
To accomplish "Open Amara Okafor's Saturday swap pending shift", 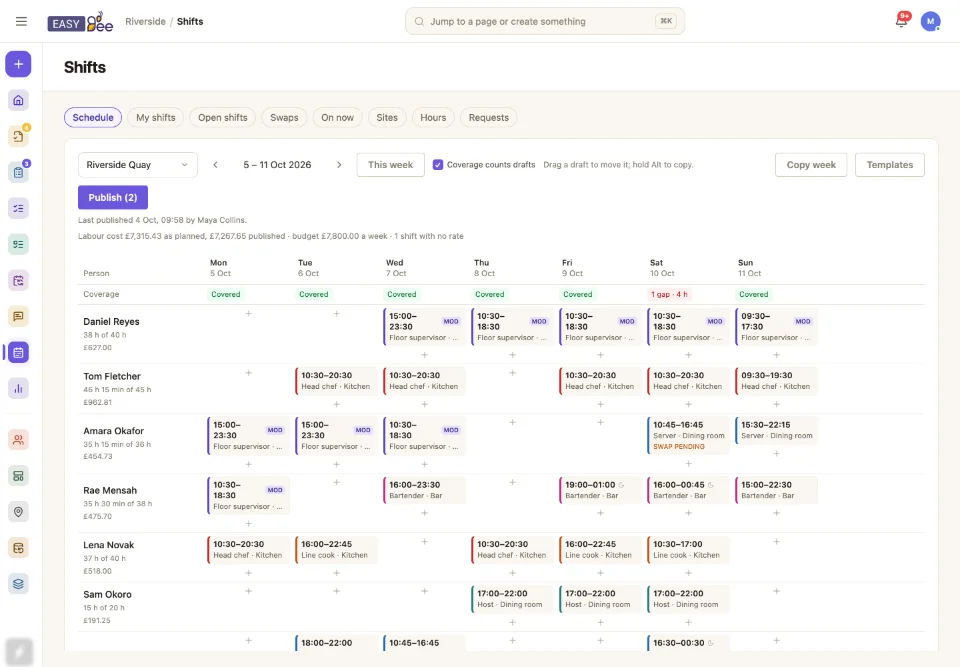I will click(x=688, y=435).
